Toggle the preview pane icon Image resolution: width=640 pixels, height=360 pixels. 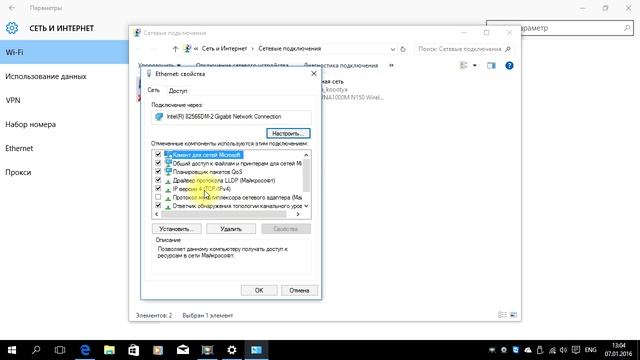(491, 66)
